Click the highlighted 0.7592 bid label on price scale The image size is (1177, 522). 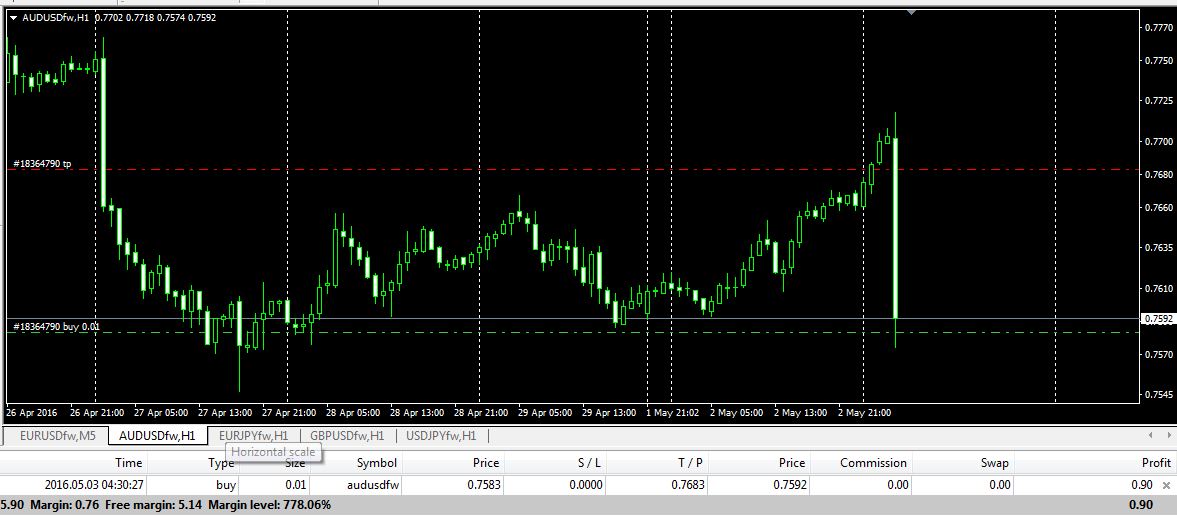tap(1157, 318)
